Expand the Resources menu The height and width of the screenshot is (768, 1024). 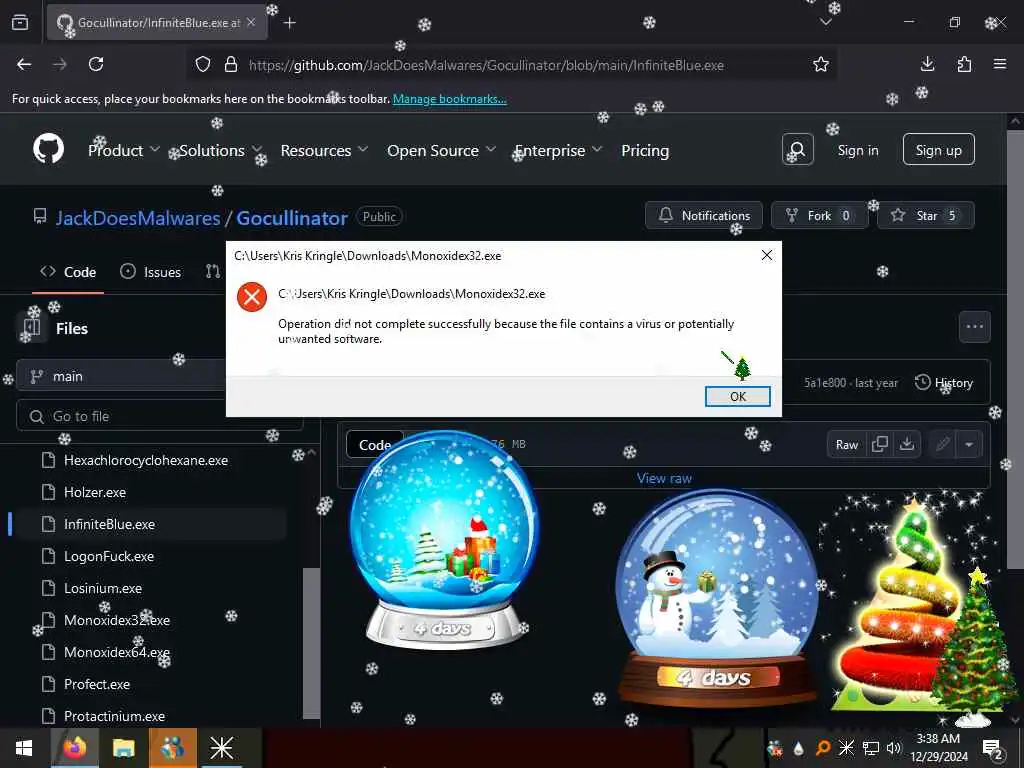[x=324, y=150]
